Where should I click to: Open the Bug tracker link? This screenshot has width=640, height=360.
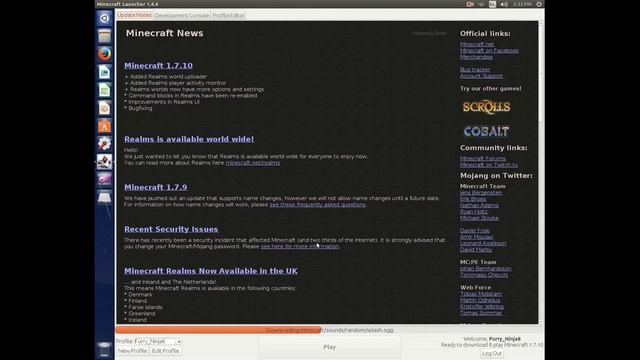click(475, 69)
